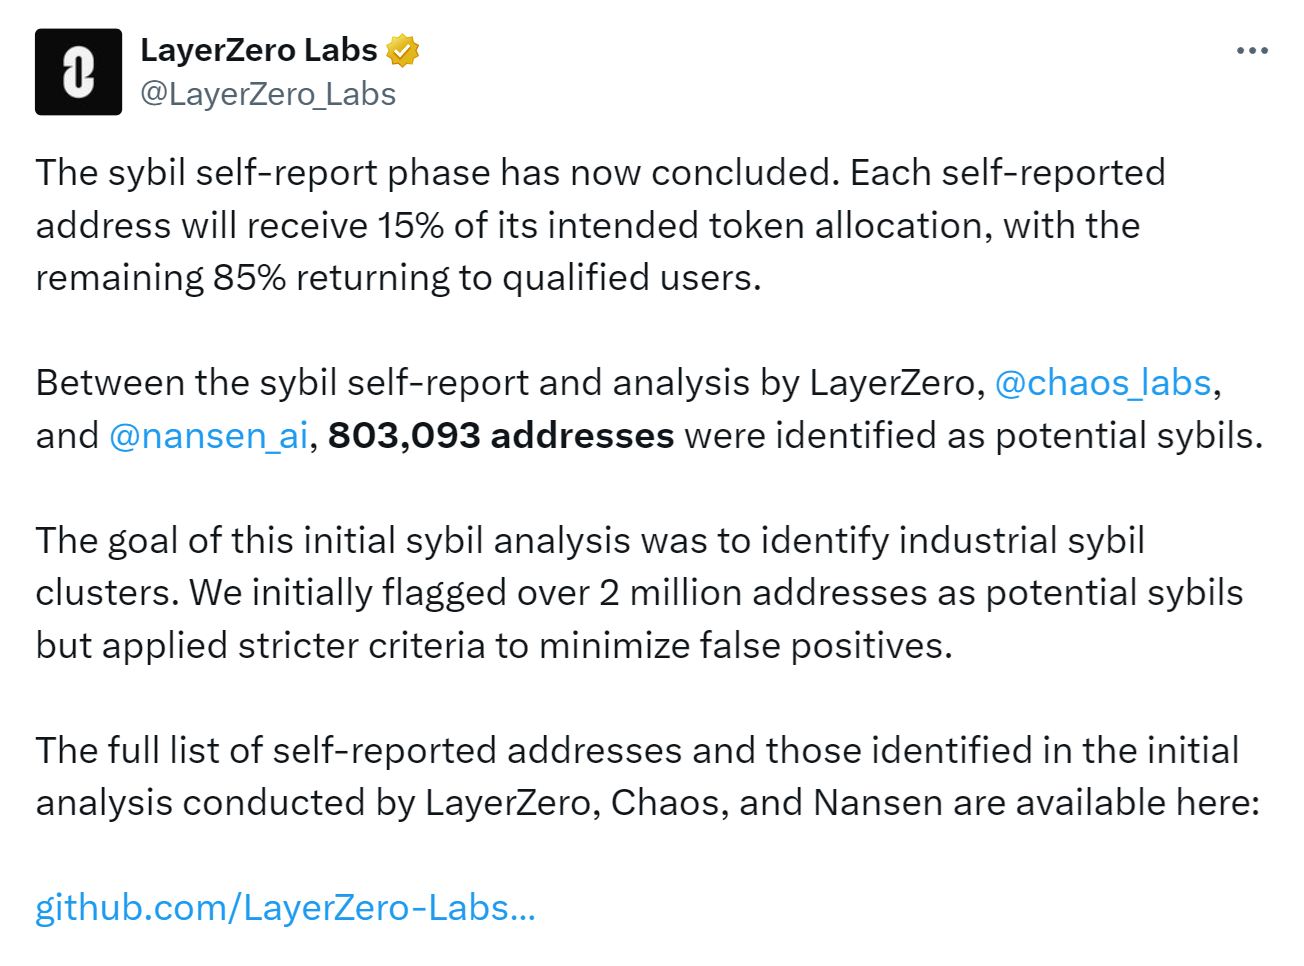Click the paragraph about the full address list

click(648, 777)
